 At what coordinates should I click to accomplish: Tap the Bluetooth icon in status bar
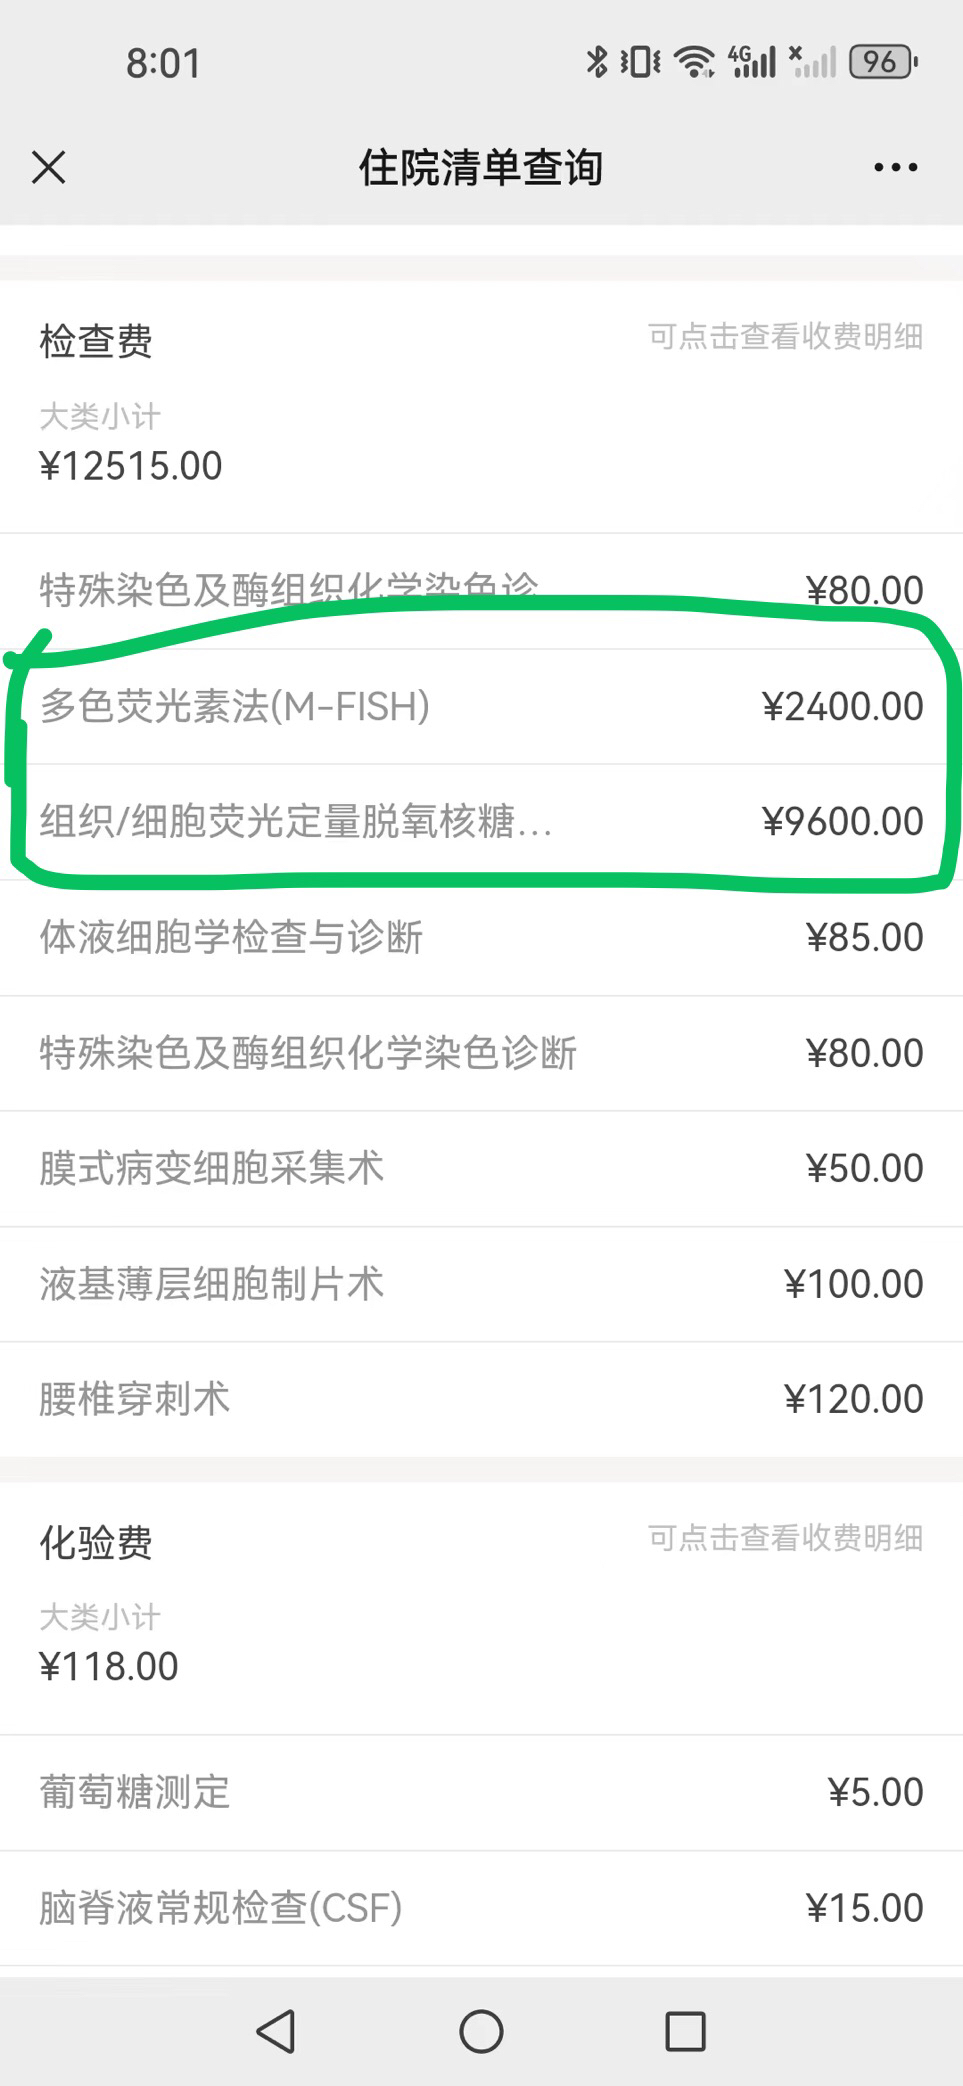click(596, 62)
